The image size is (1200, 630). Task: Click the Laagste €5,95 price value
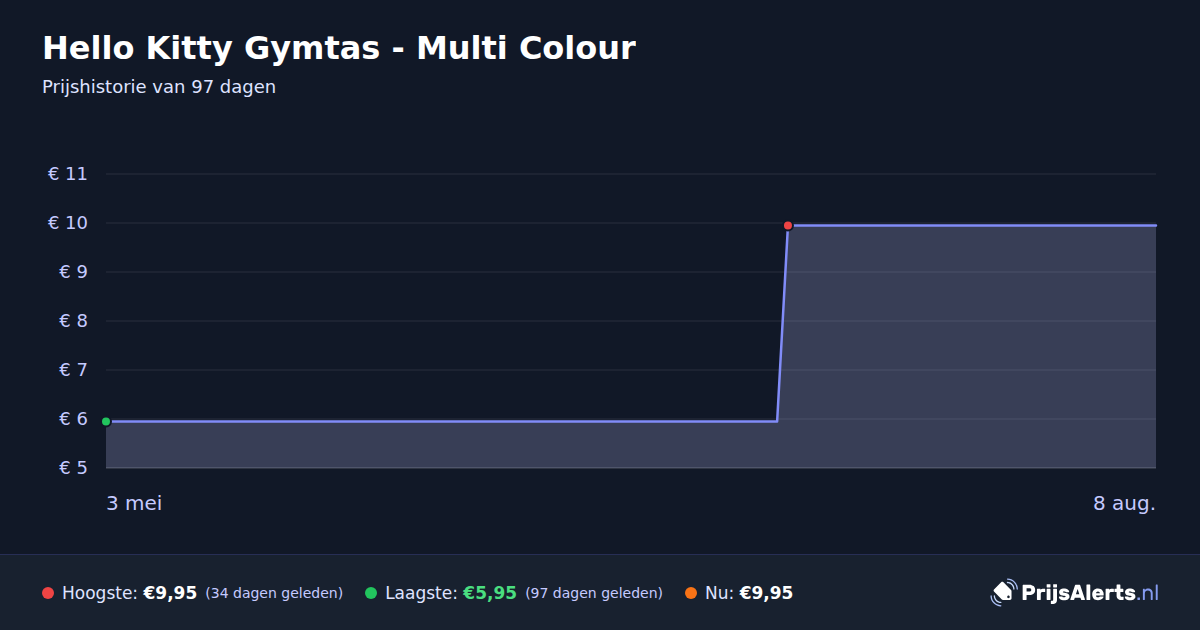click(x=490, y=593)
